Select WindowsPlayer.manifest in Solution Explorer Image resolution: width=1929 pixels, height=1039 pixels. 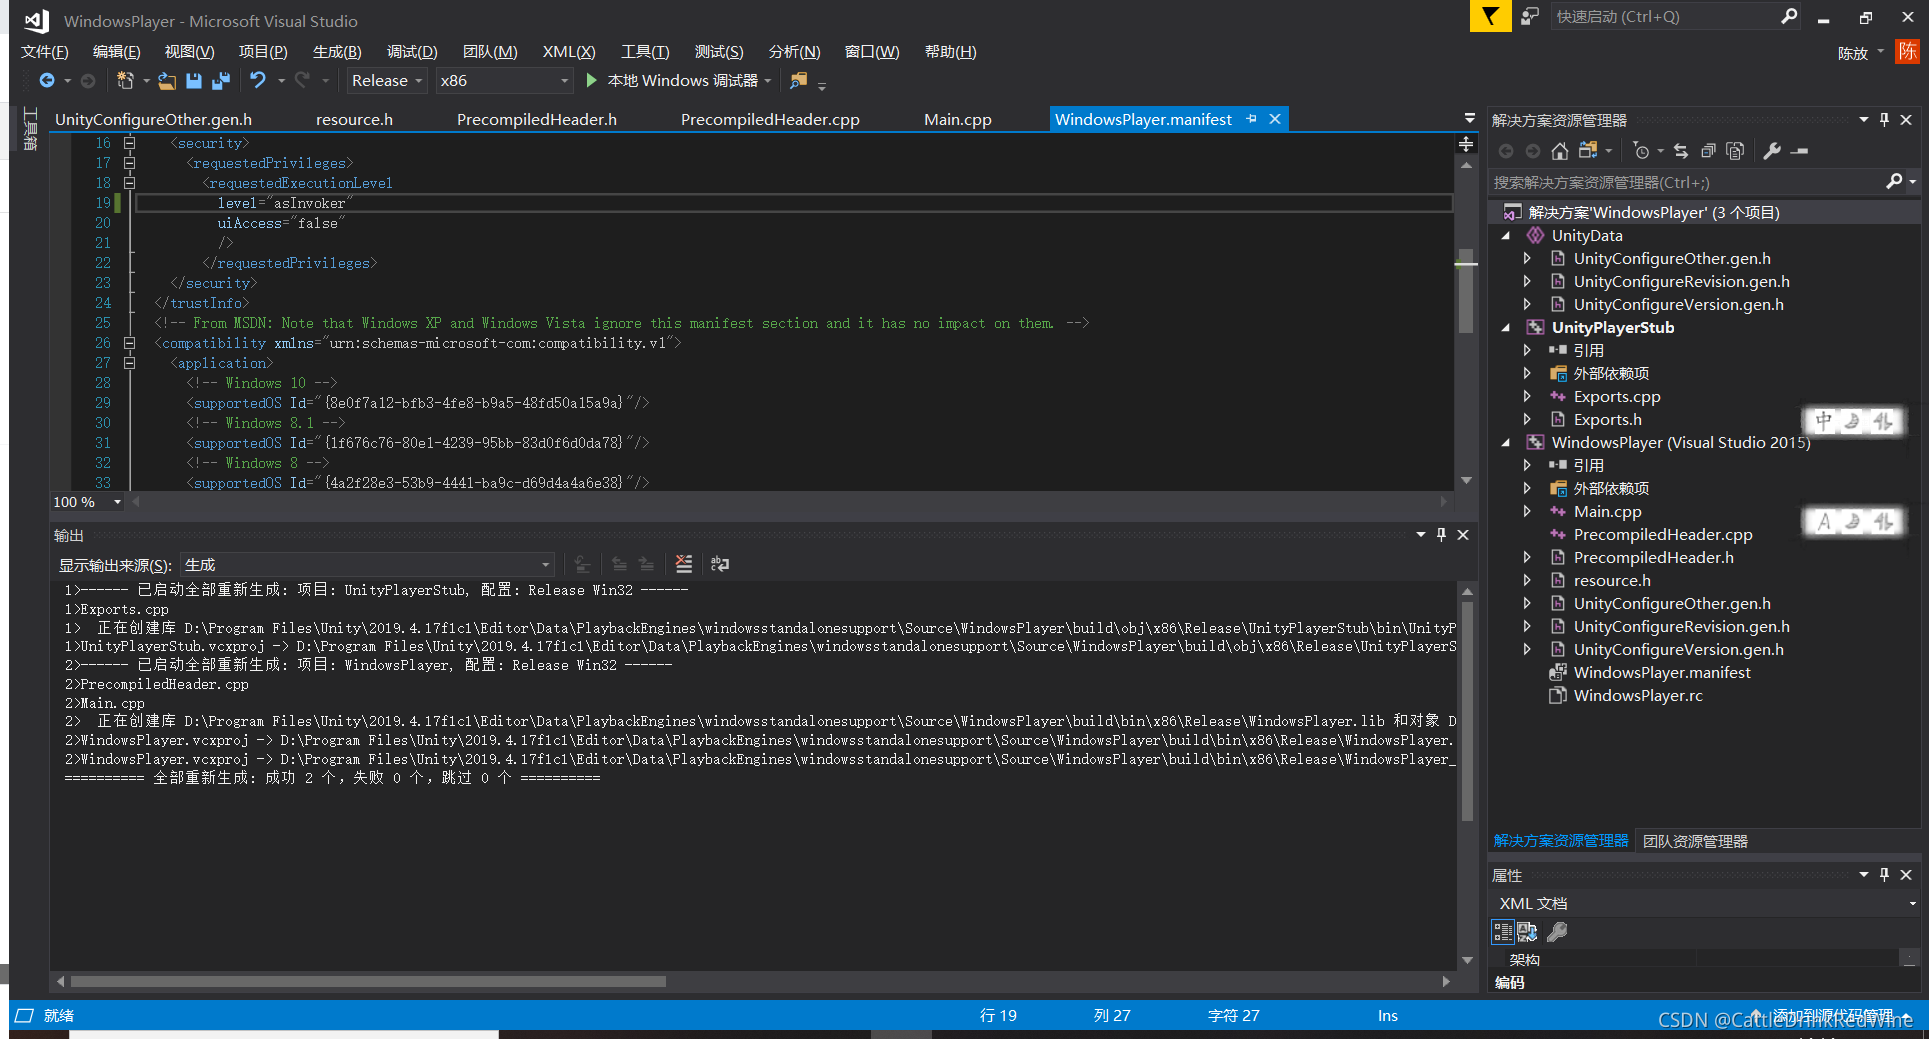[1662, 673]
